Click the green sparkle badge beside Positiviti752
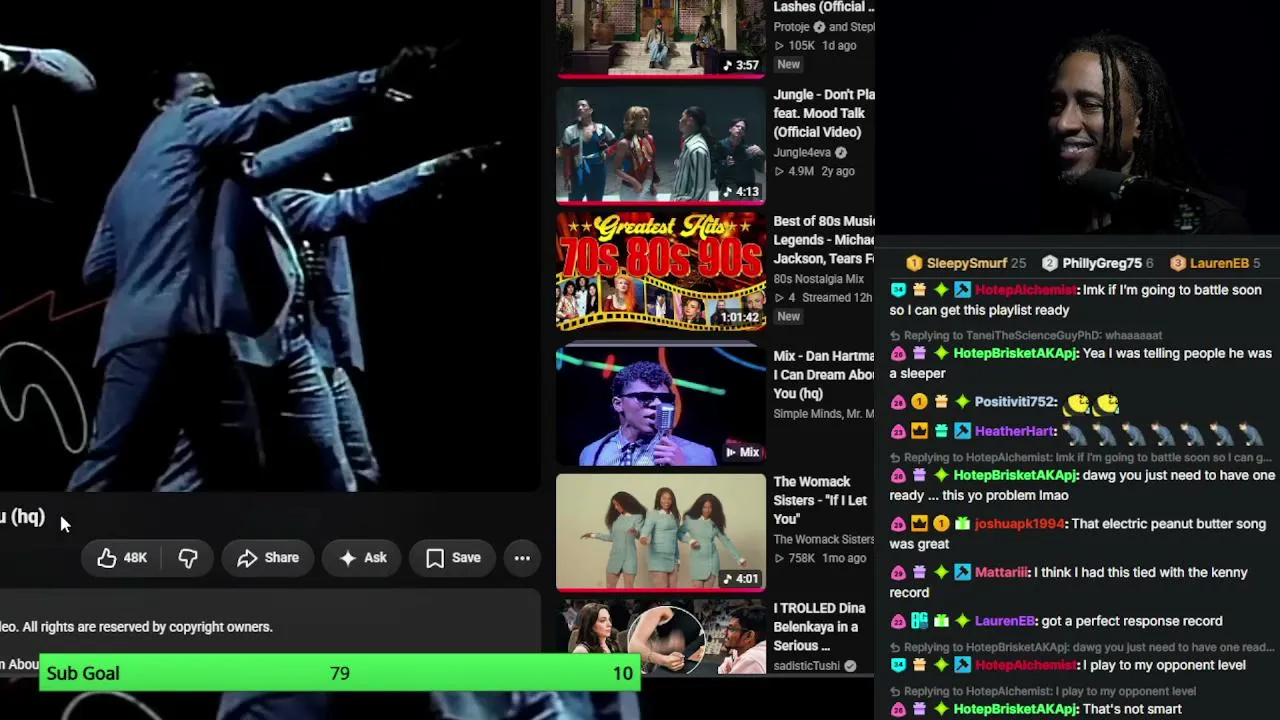 click(961, 402)
